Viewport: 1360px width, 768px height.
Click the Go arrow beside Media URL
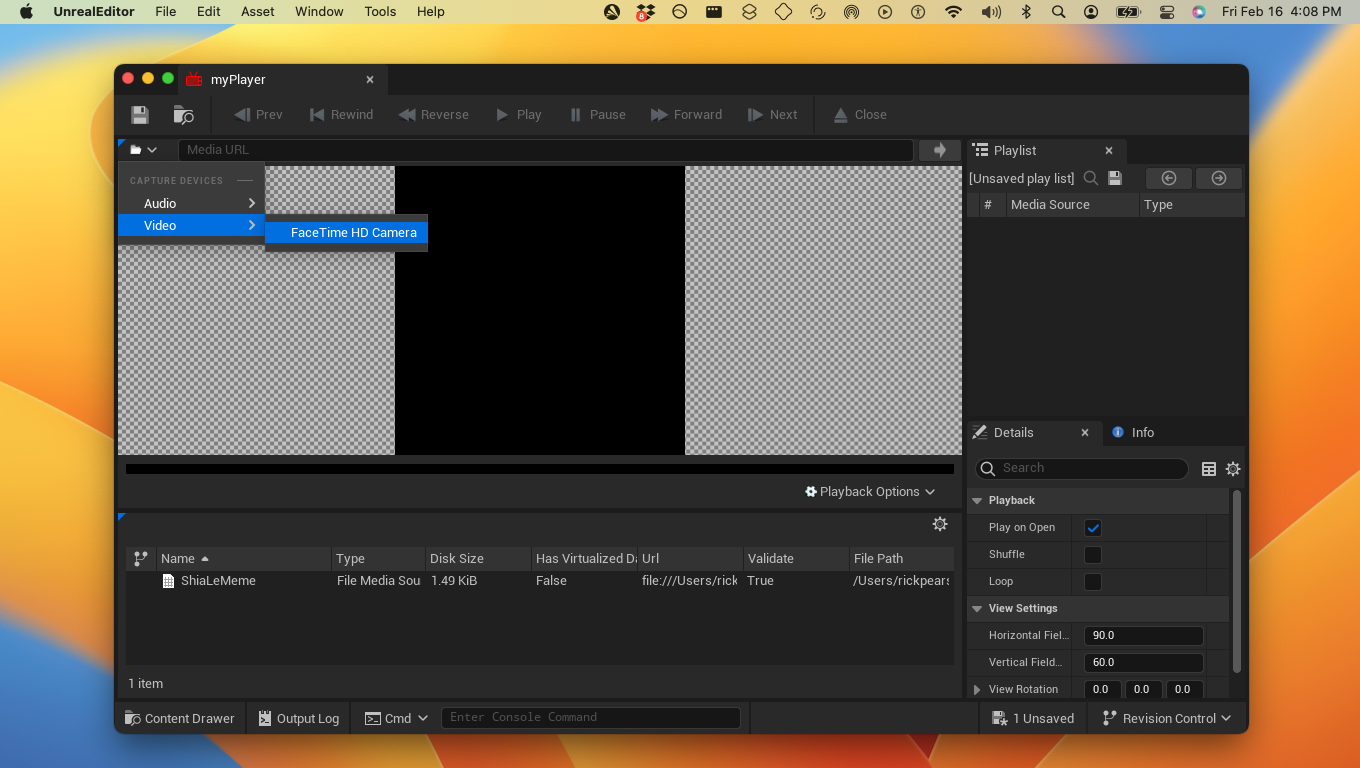coord(939,150)
